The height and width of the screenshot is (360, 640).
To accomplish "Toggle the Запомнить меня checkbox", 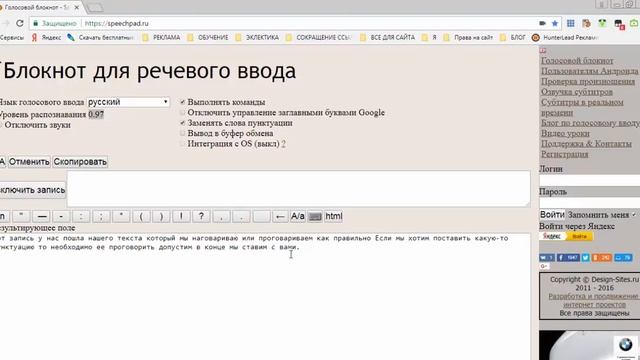I will (x=634, y=215).
